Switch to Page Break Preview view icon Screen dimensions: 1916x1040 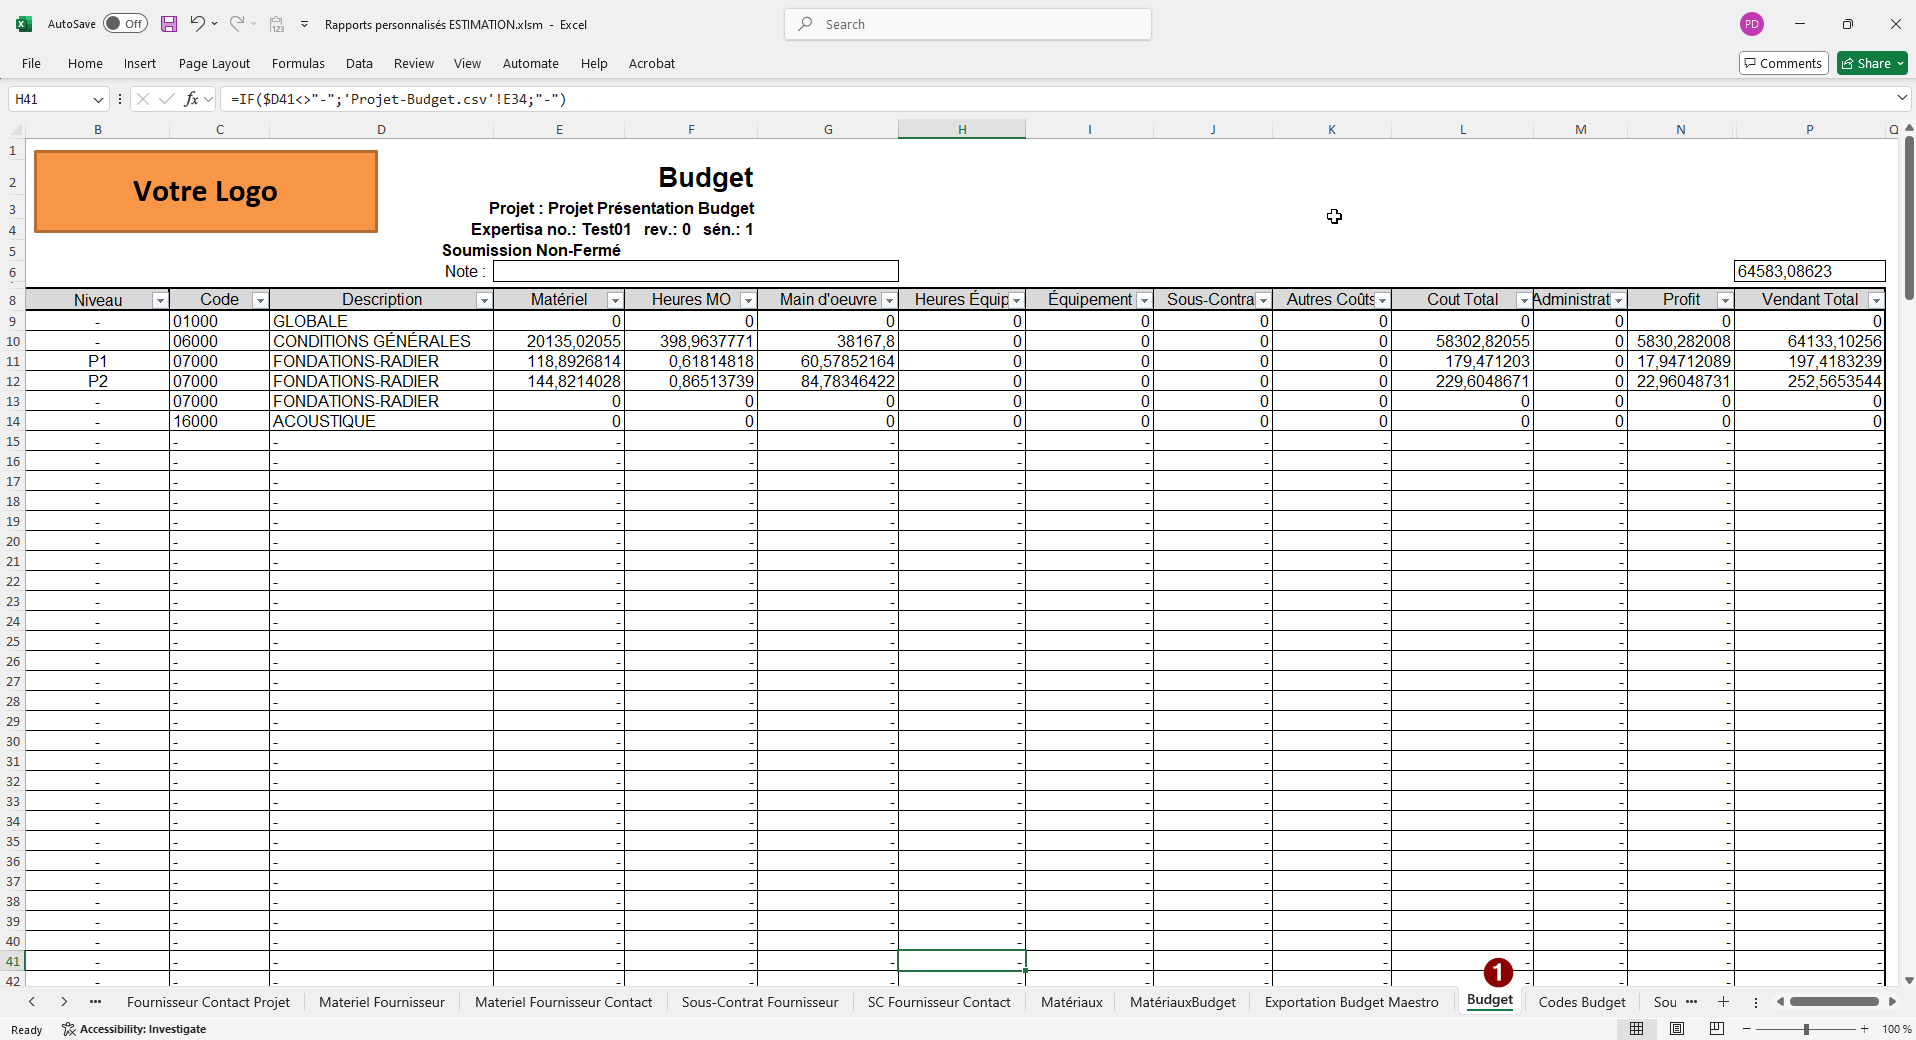click(1717, 1029)
